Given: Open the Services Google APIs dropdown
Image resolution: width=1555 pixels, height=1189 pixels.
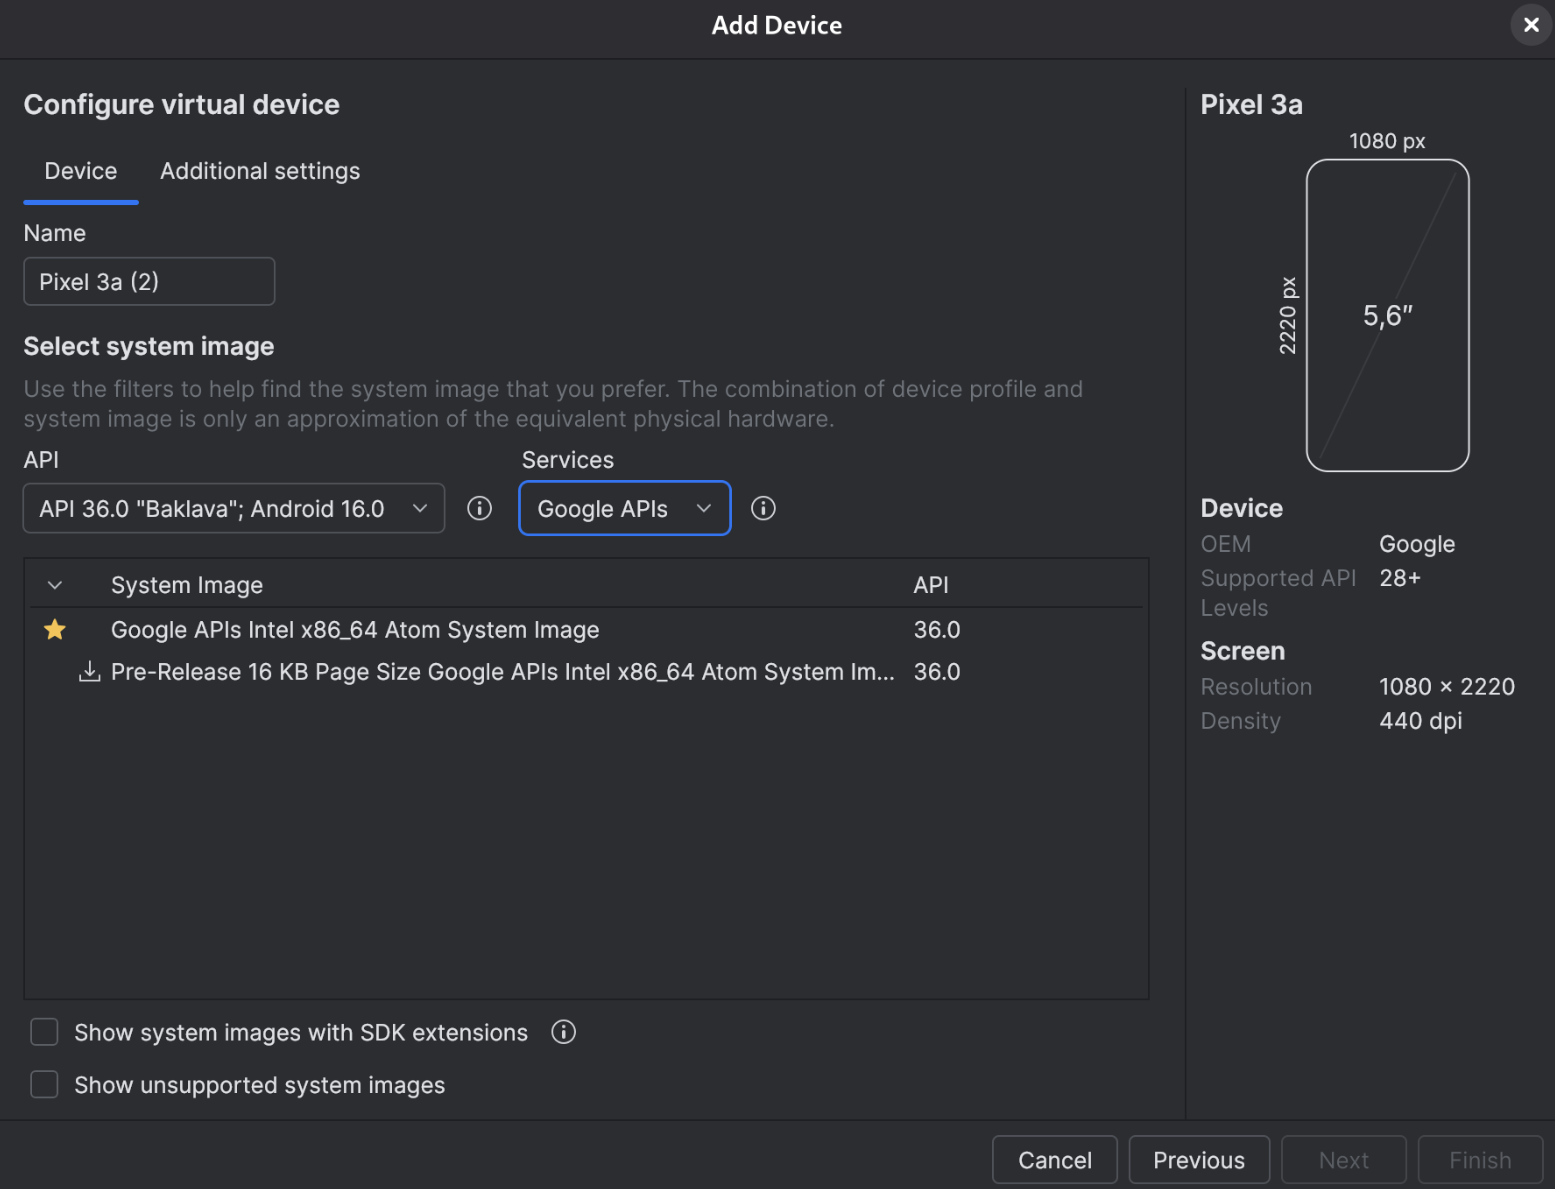Looking at the screenshot, I should [624, 509].
